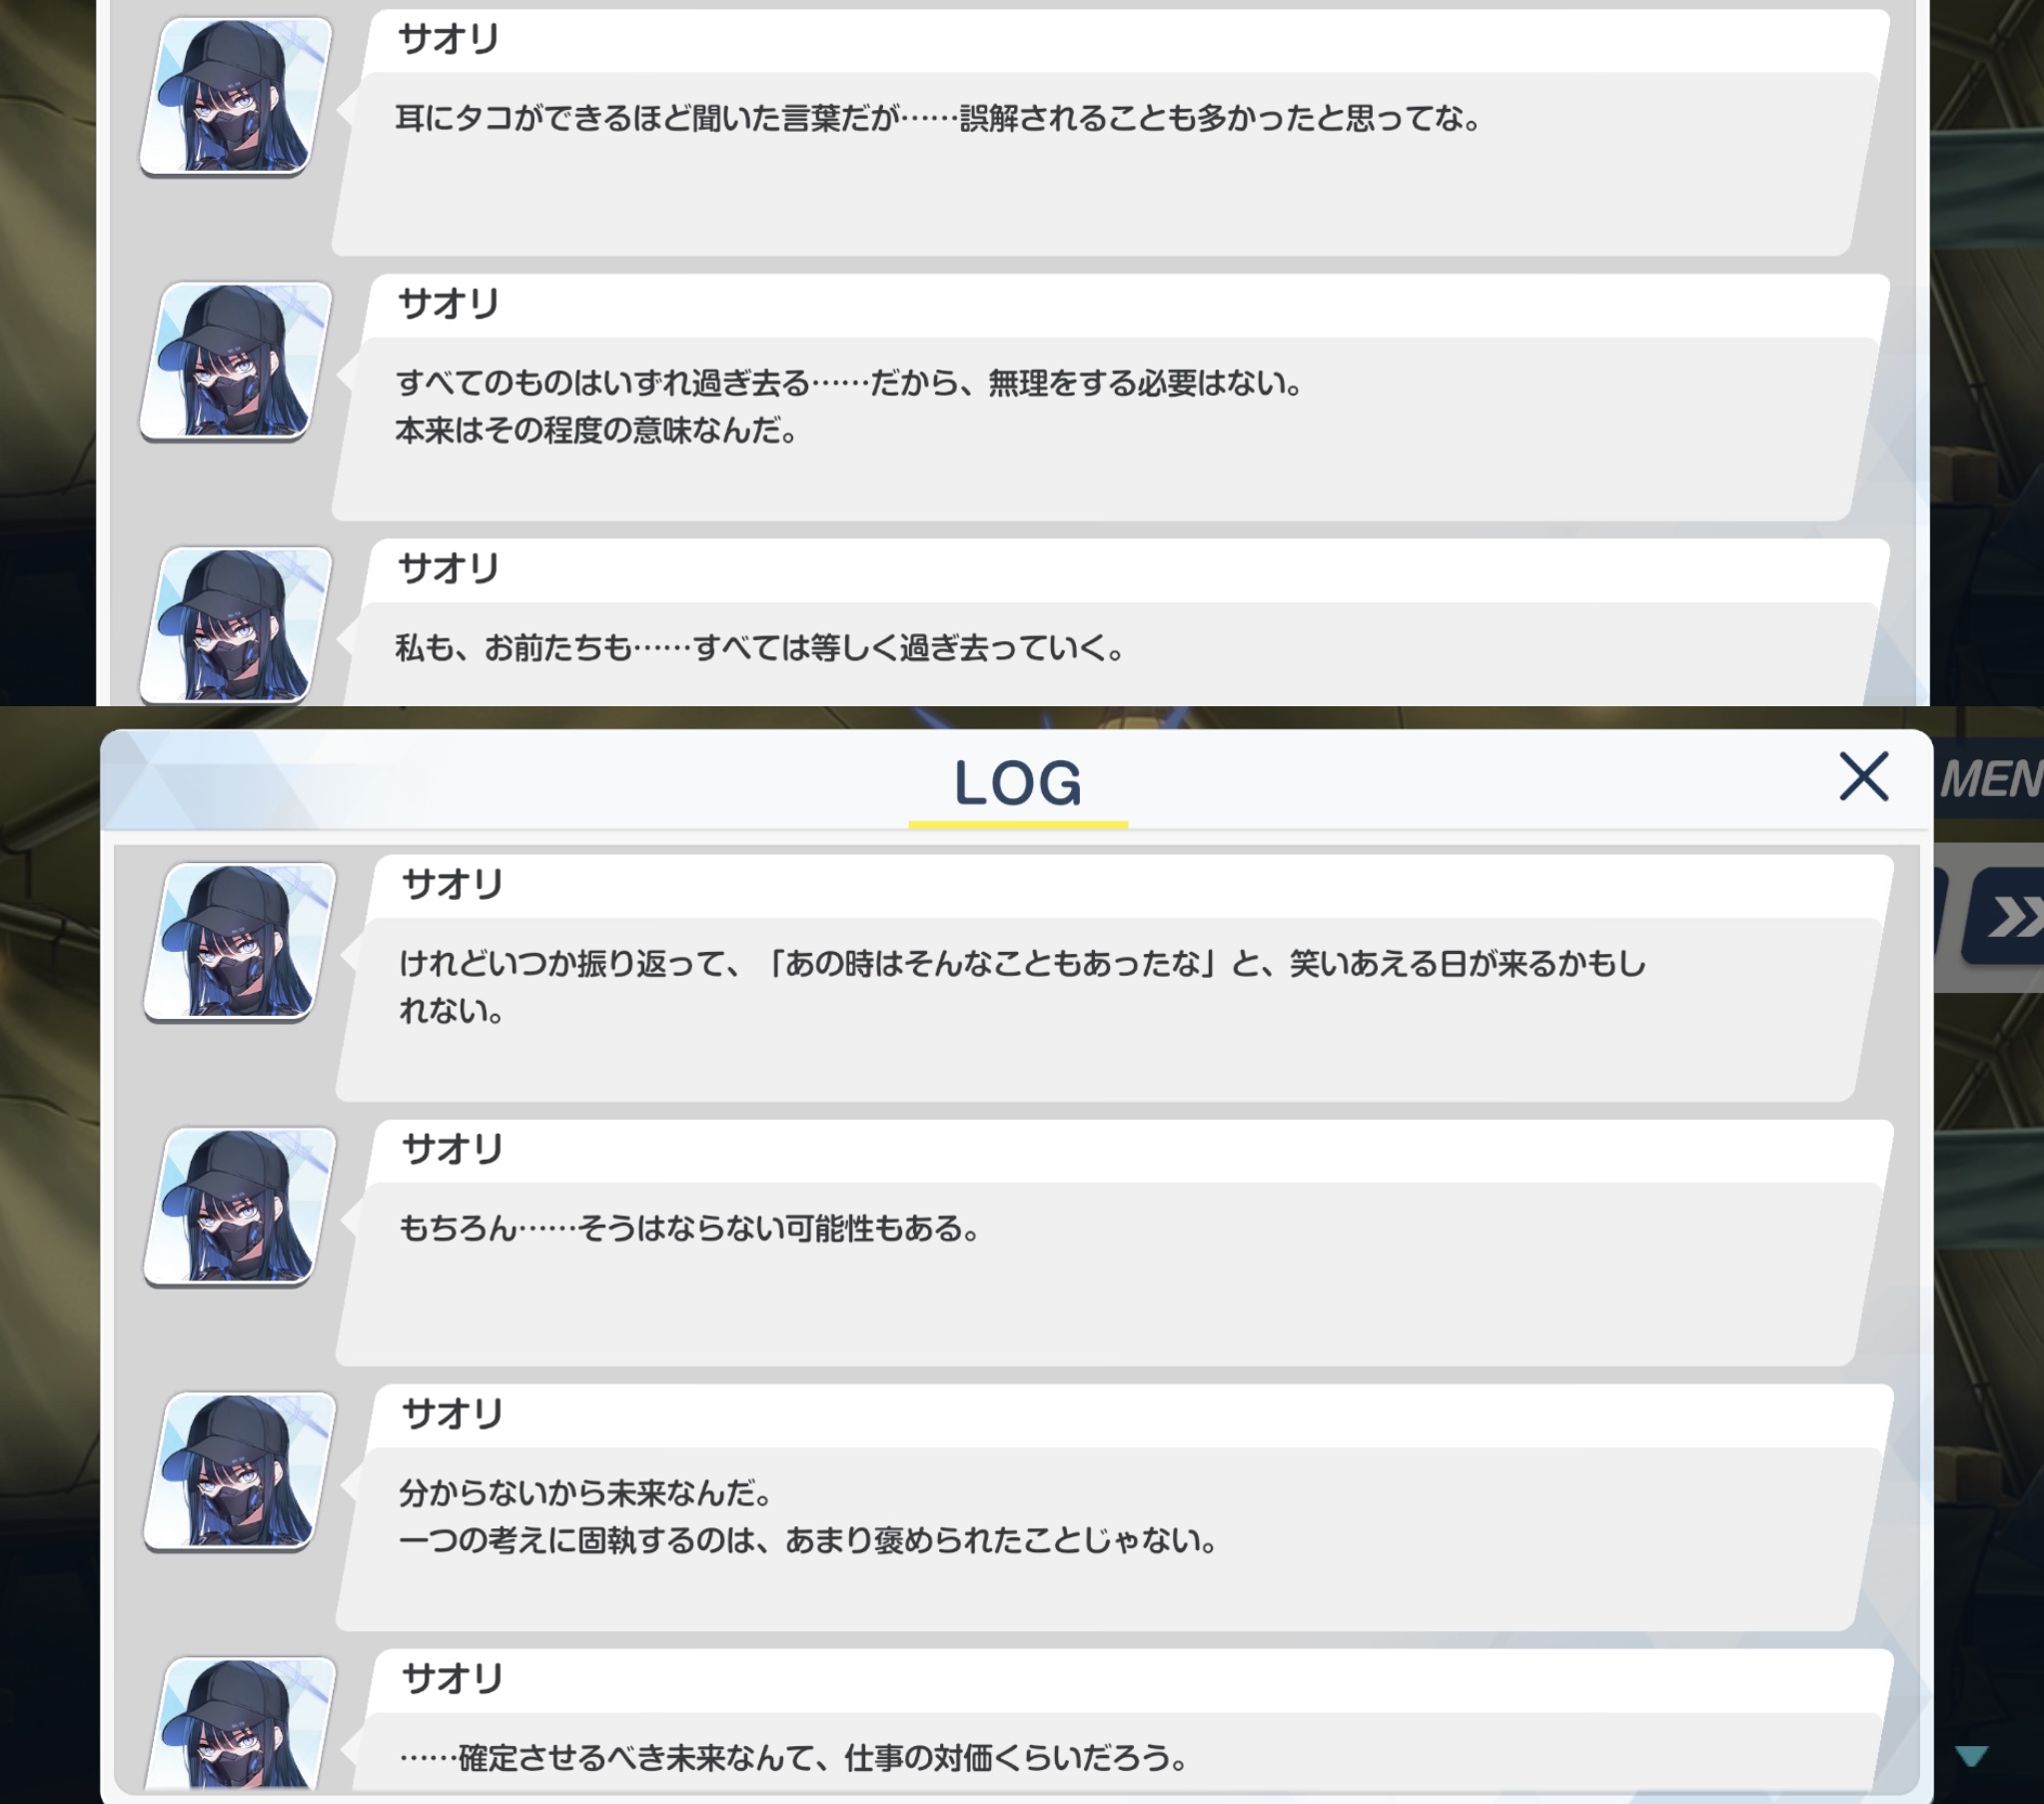Click Saori portrait beside 耳にタコ message

(x=236, y=96)
